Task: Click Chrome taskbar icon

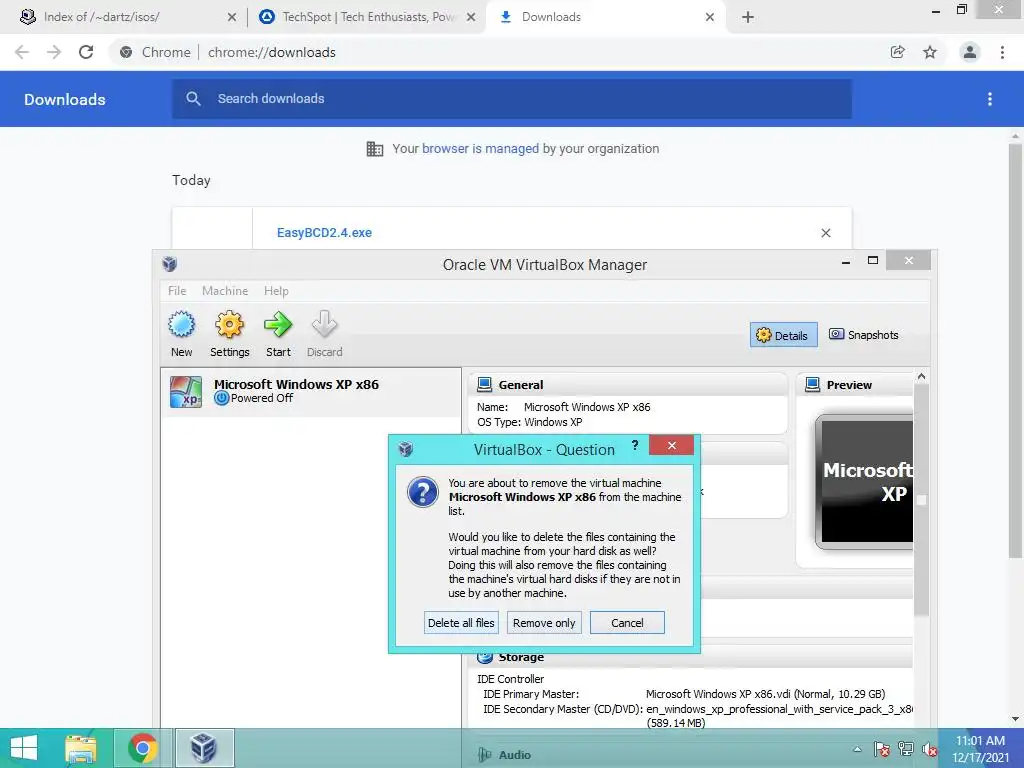Action: tap(142, 748)
